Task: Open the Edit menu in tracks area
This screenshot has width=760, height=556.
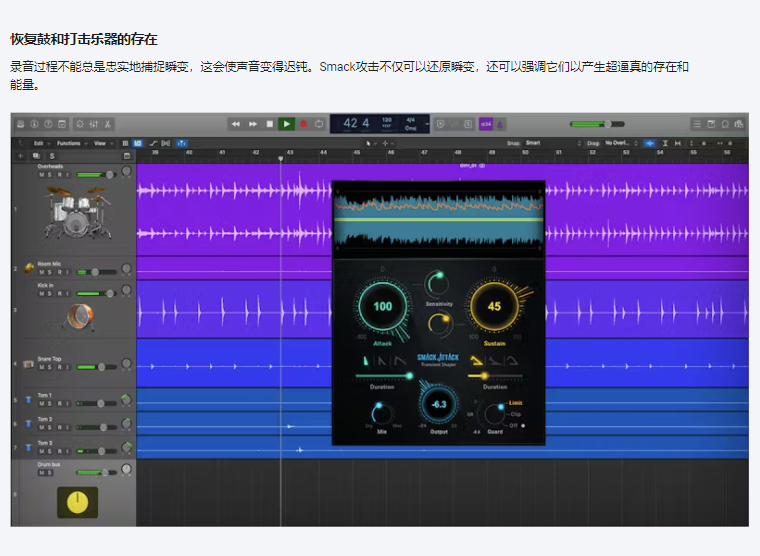Action: point(41,143)
